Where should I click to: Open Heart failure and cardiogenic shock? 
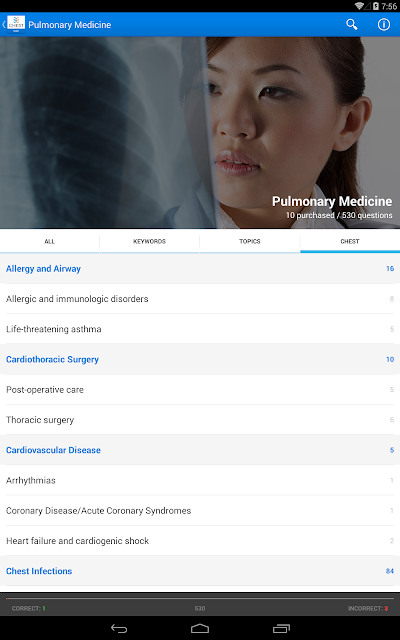[x=200, y=541]
